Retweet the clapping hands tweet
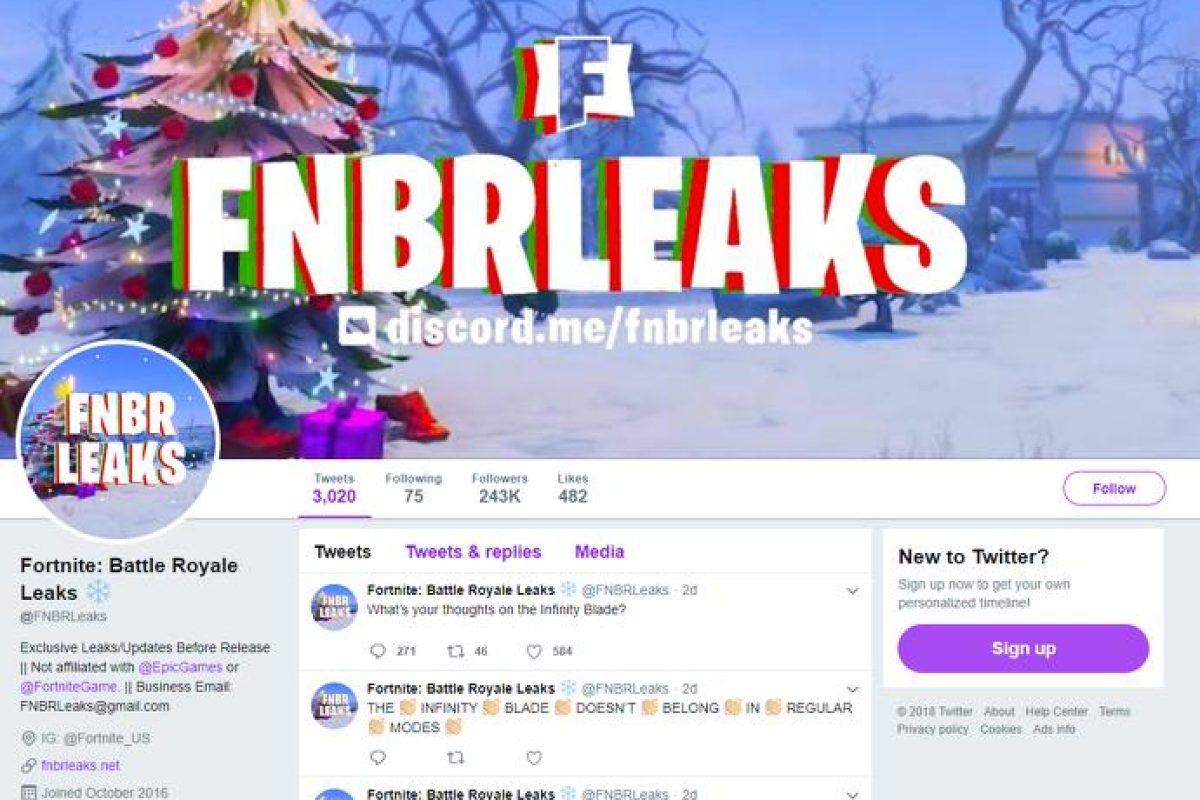The image size is (1200, 800). pyautogui.click(x=455, y=758)
